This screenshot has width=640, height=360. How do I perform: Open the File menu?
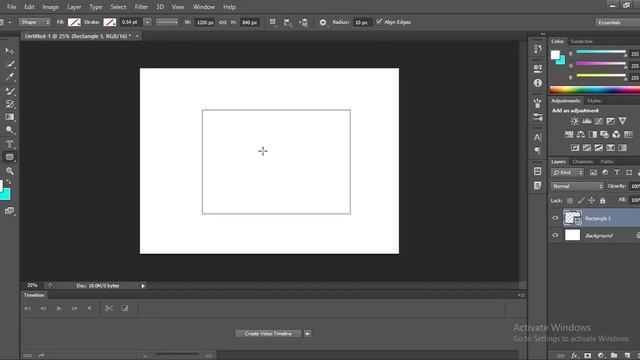point(11,7)
